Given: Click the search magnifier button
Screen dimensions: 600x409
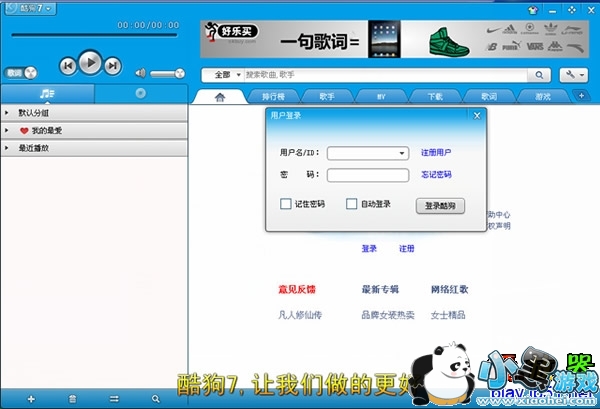Looking at the screenshot, I should (539, 75).
